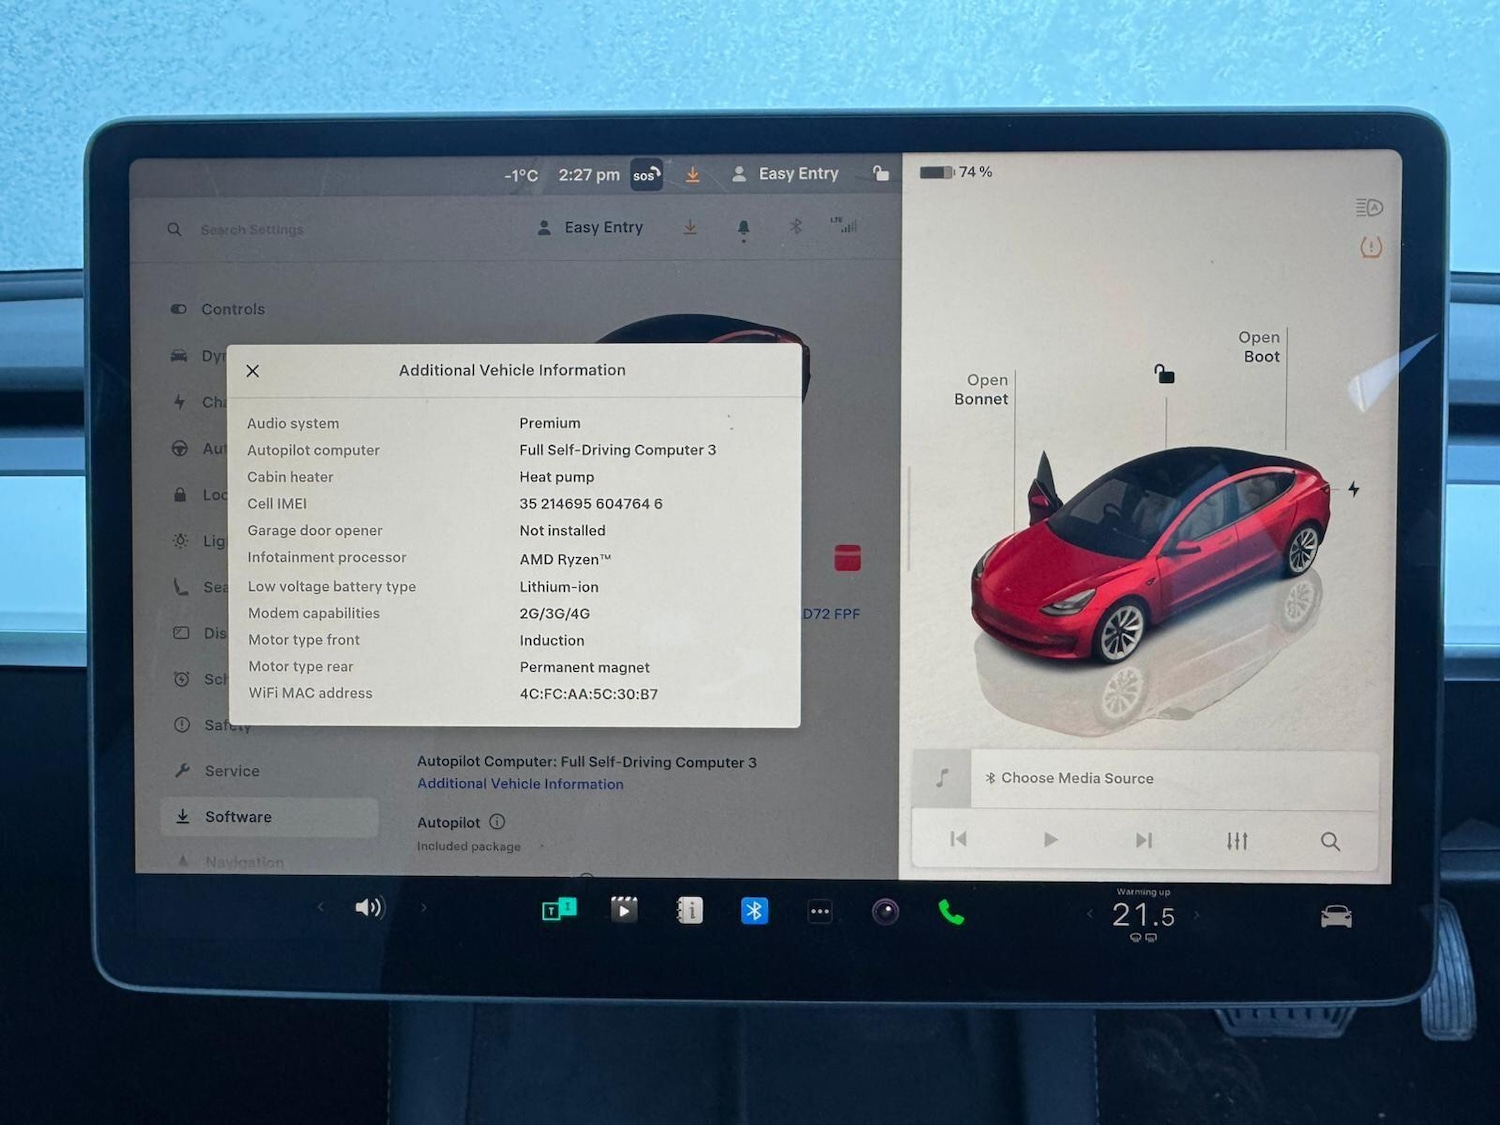The image size is (1500, 1125).
Task: Tap the cabin camera icon in the taskbar
Action: [885, 910]
